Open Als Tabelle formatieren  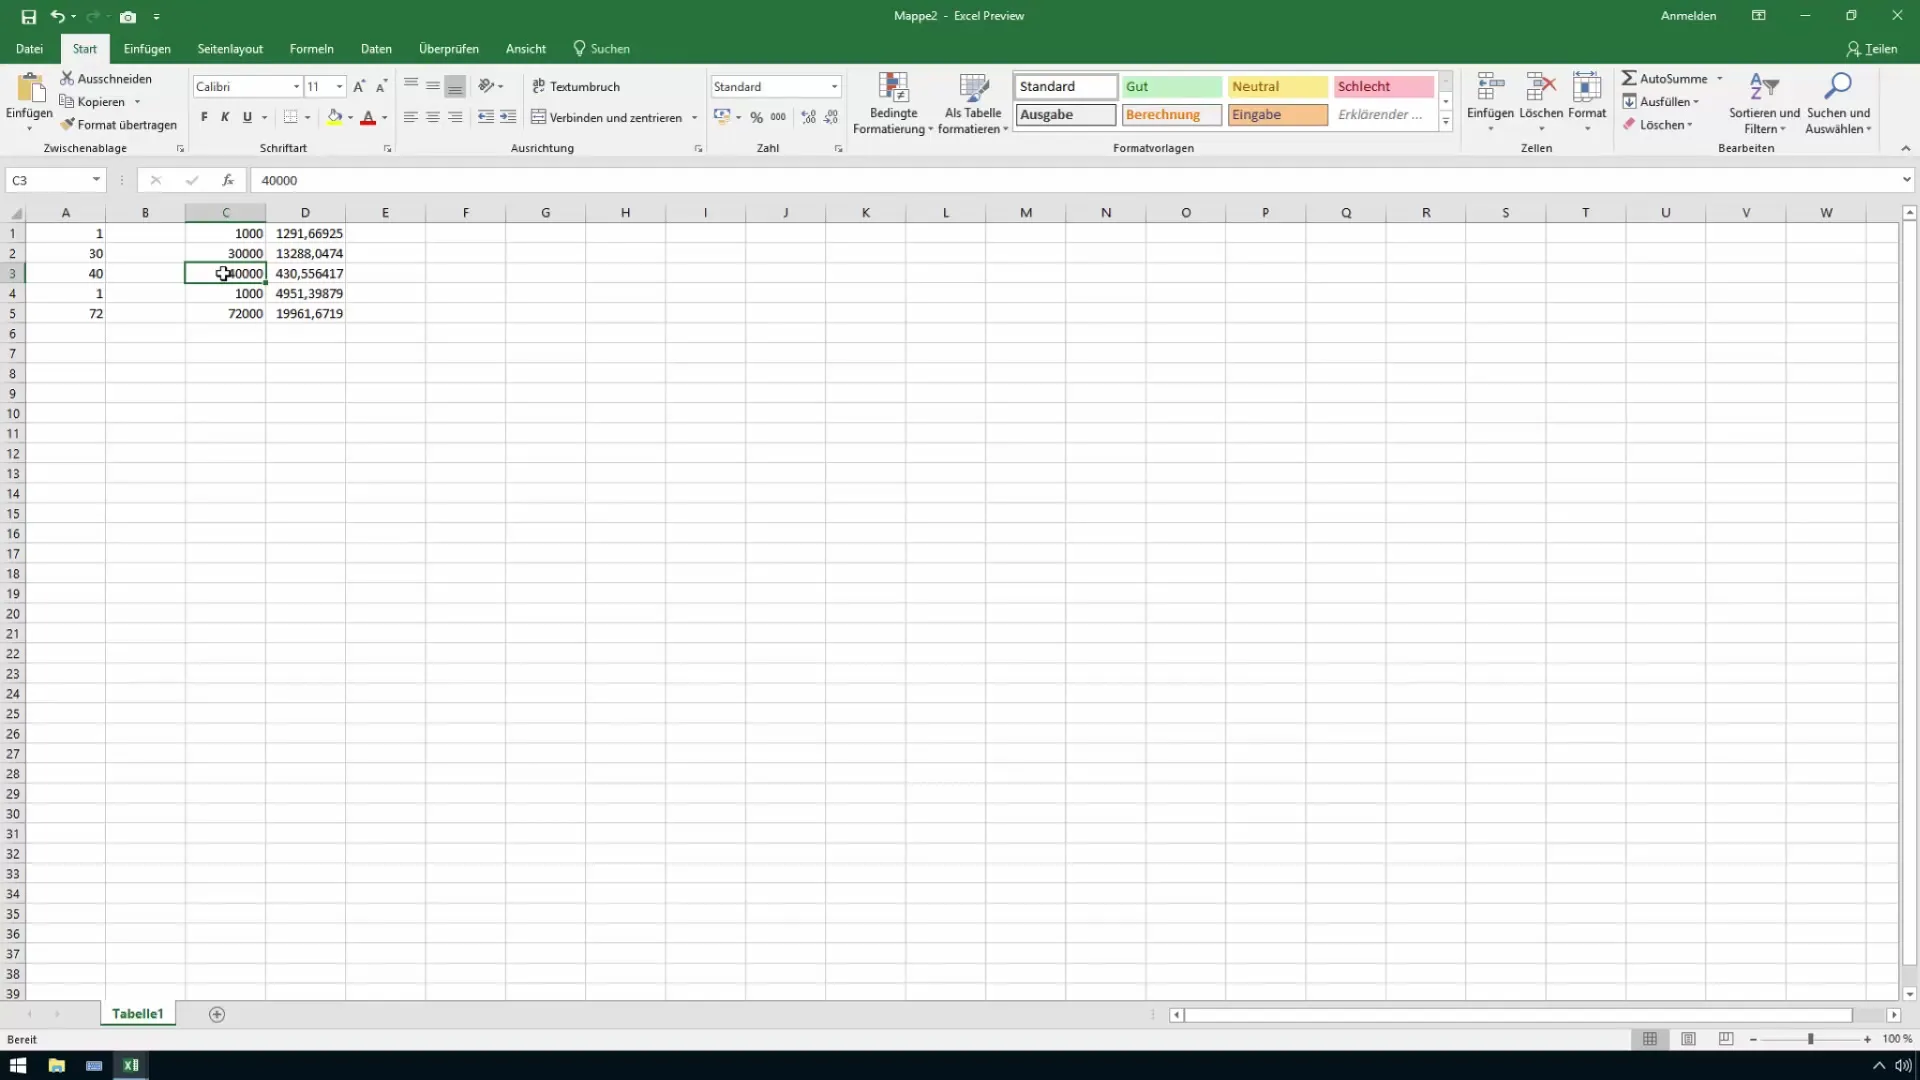point(973,104)
